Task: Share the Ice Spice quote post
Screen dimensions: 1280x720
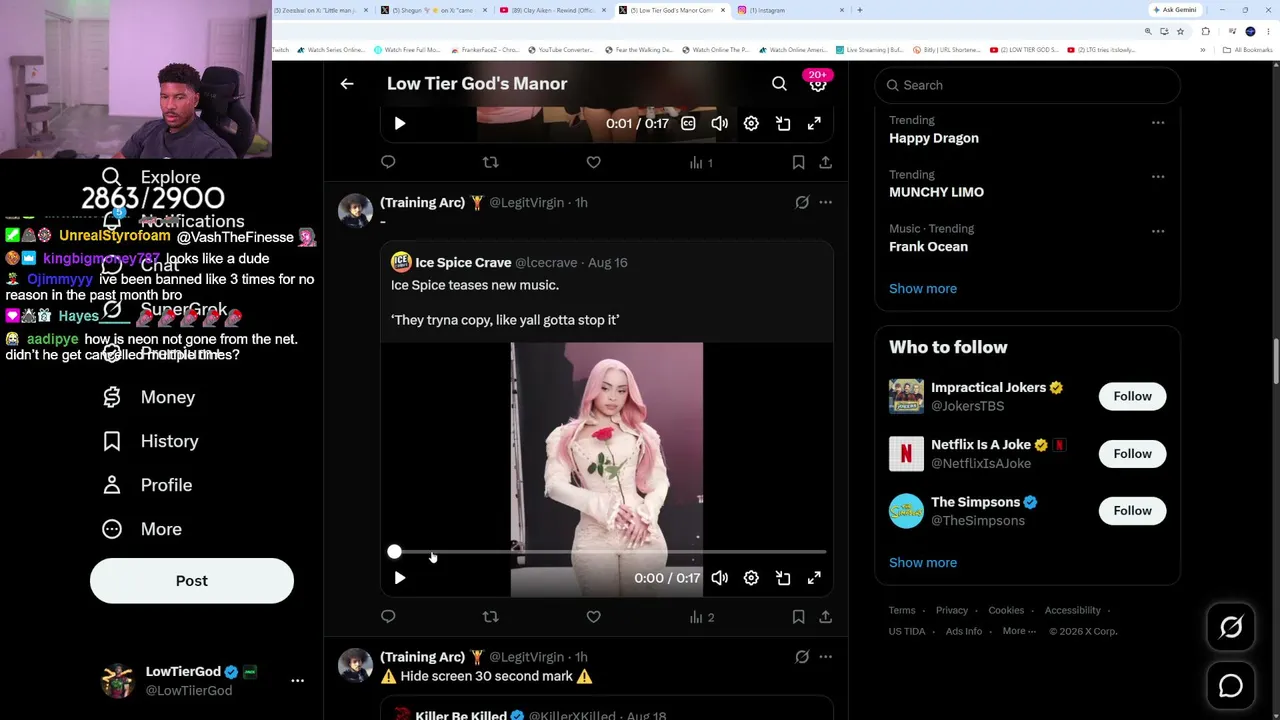Action: click(x=825, y=617)
